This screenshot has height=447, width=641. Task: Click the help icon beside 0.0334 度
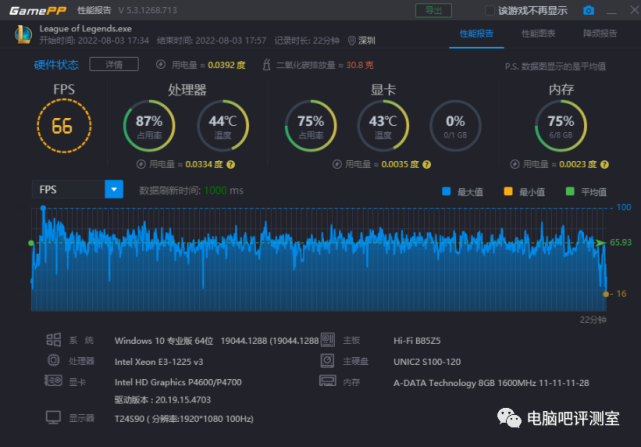pyautogui.click(x=231, y=164)
